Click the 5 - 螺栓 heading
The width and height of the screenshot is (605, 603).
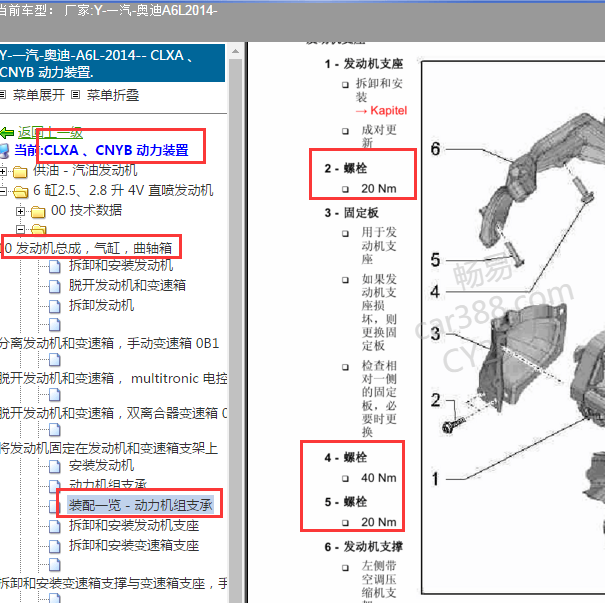[346, 502]
